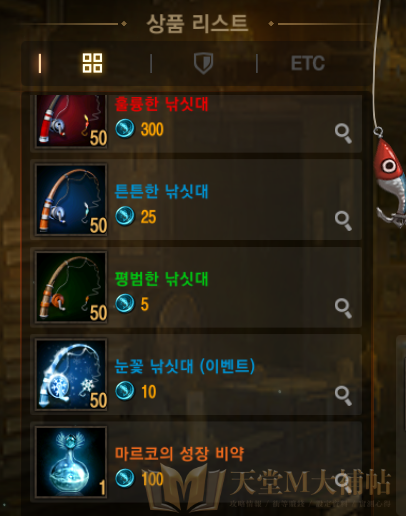The width and height of the screenshot is (406, 516).
Task: Click the 튼튼한 낚싯대 item name
Action: pos(161,191)
